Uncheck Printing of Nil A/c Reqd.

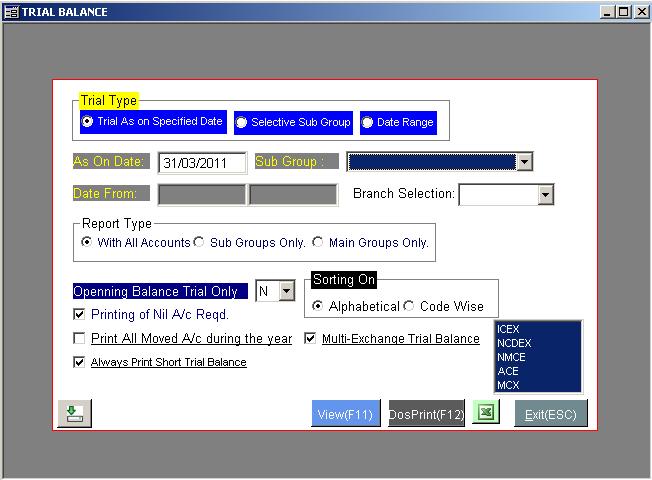click(x=80, y=314)
